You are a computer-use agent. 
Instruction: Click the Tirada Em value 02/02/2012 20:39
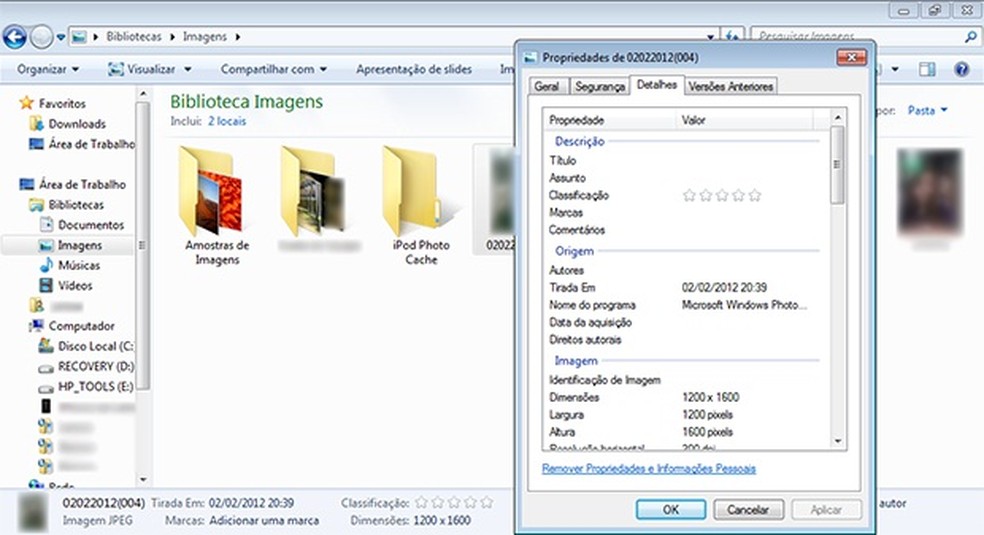(724, 288)
